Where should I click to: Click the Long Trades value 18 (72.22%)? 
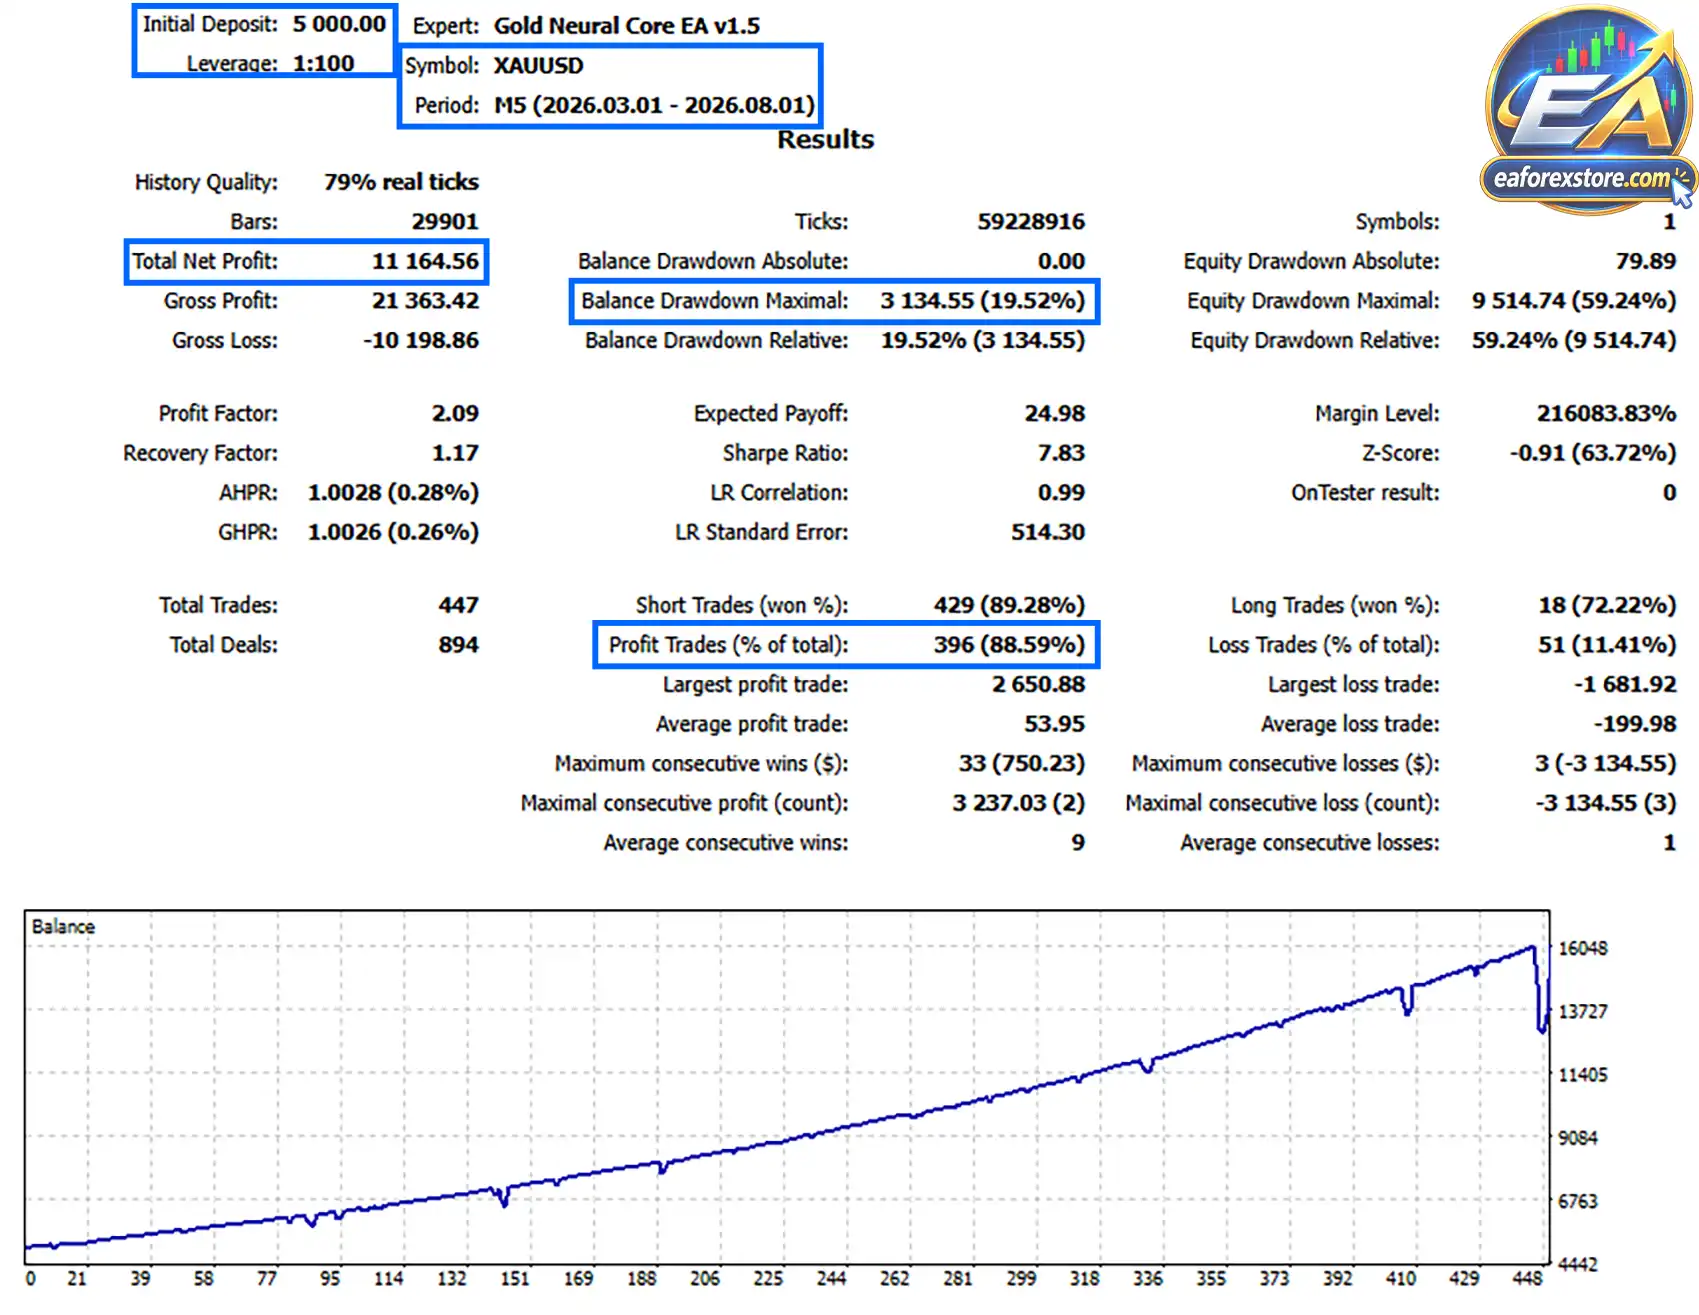point(1607,605)
